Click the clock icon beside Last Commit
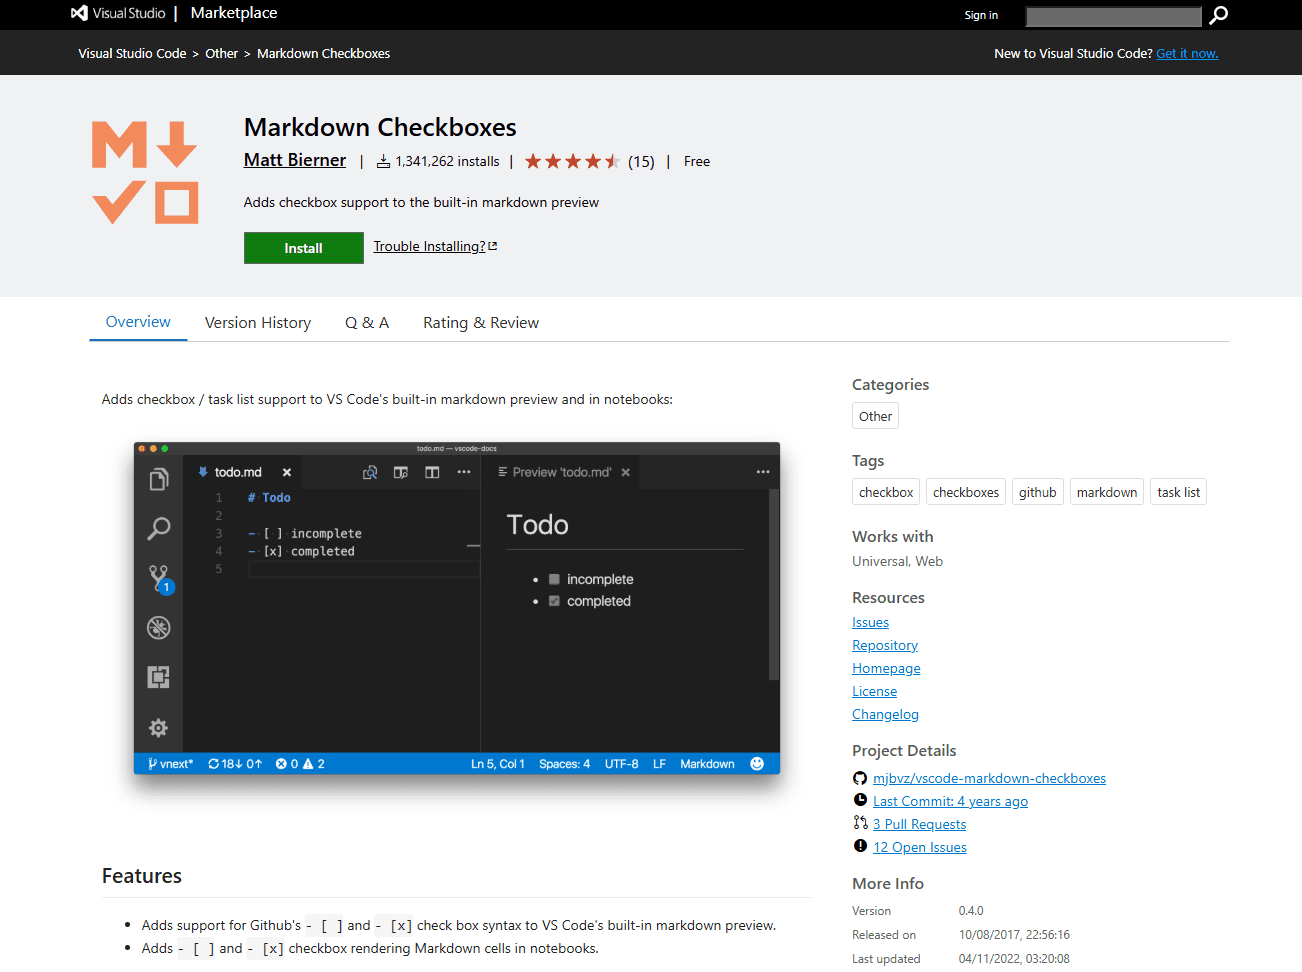Screen dimensions: 1302x972 (x=860, y=800)
